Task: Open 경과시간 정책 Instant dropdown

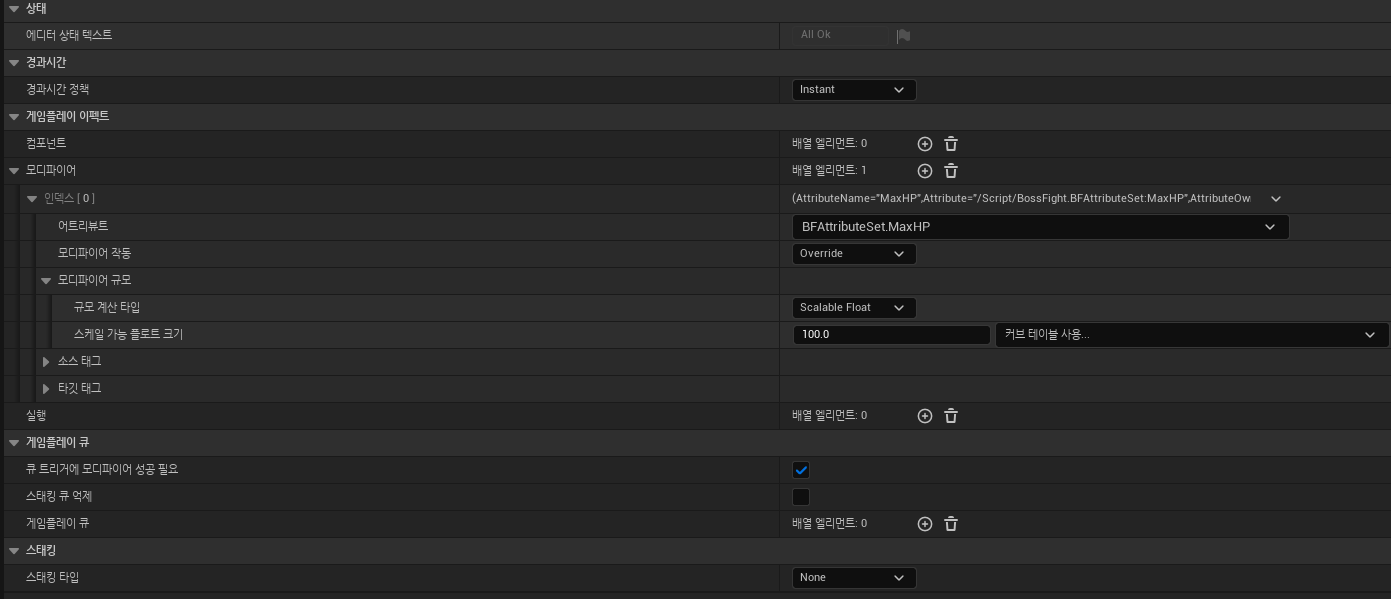Action: 854,90
